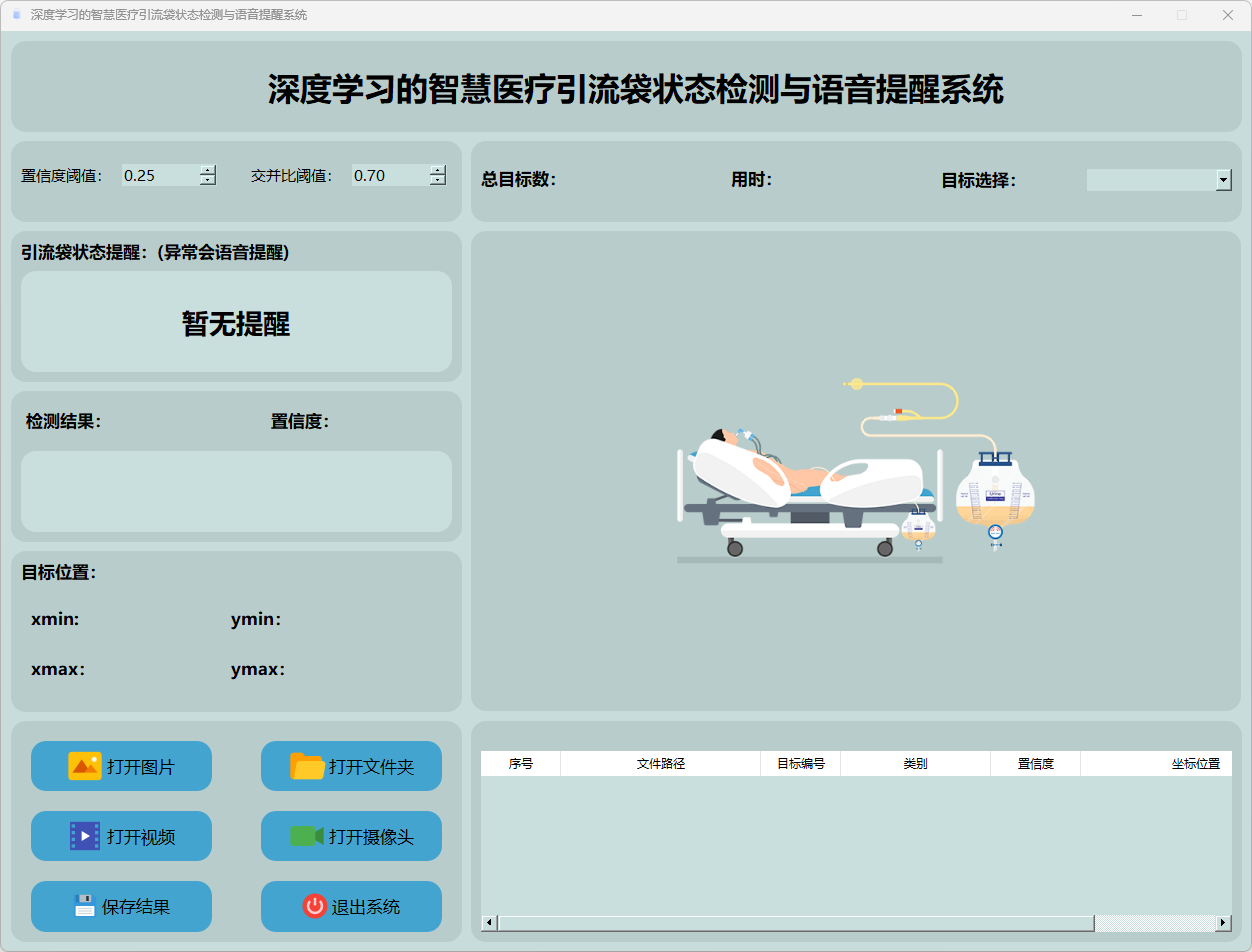Click the confidence threshold 0.25 input field
Image resolution: width=1252 pixels, height=952 pixels.
[159, 176]
